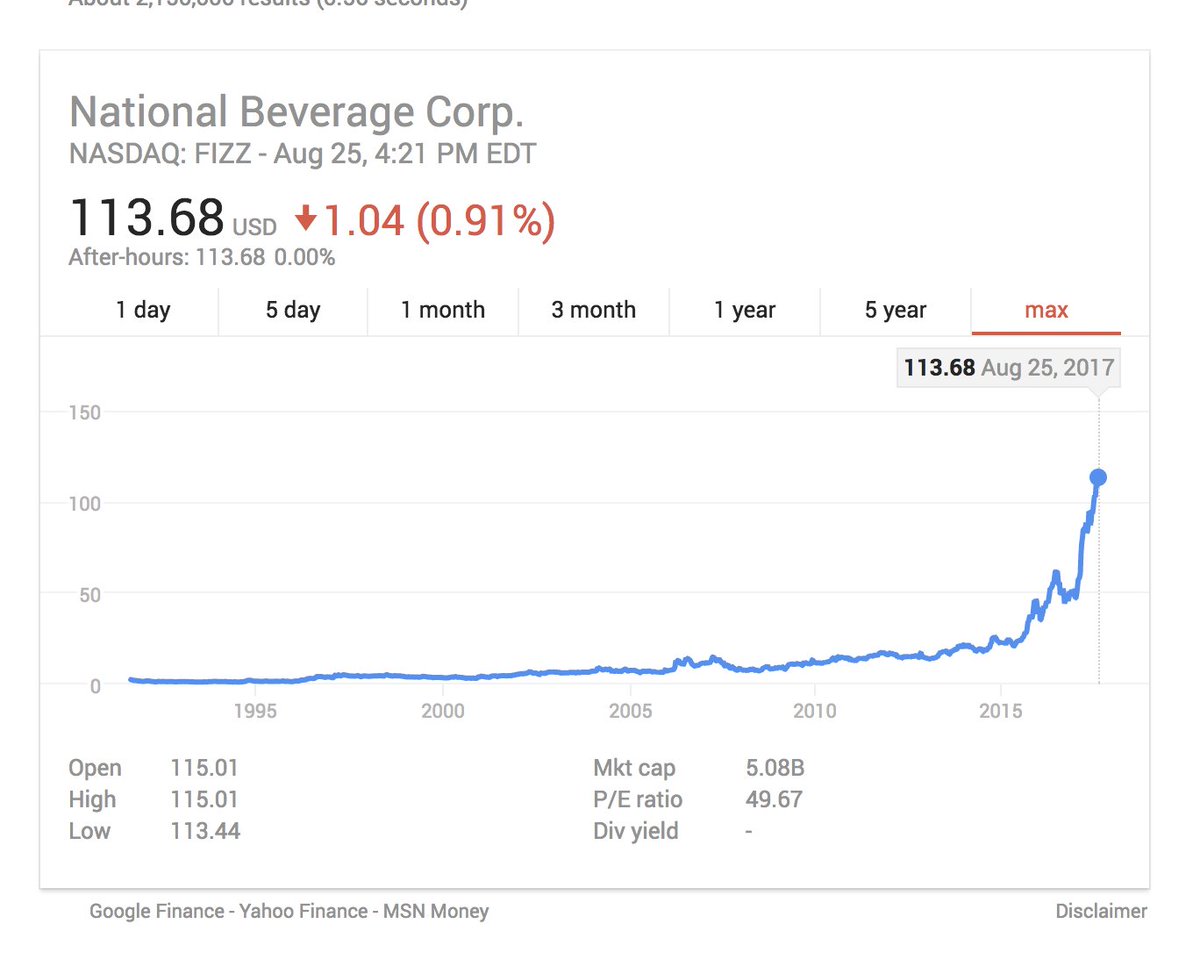The image size is (1200, 967).
Task: Open MSN Money link
Action: click(436, 911)
